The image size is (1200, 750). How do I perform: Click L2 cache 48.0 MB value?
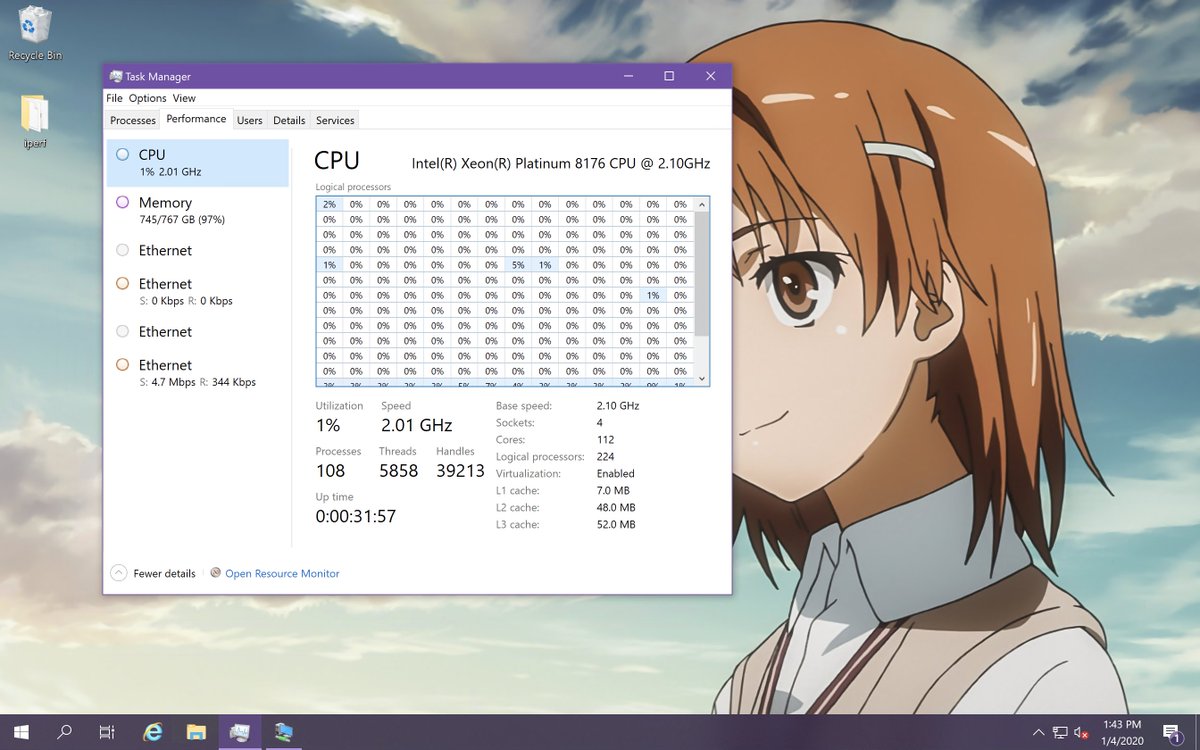[615, 508]
